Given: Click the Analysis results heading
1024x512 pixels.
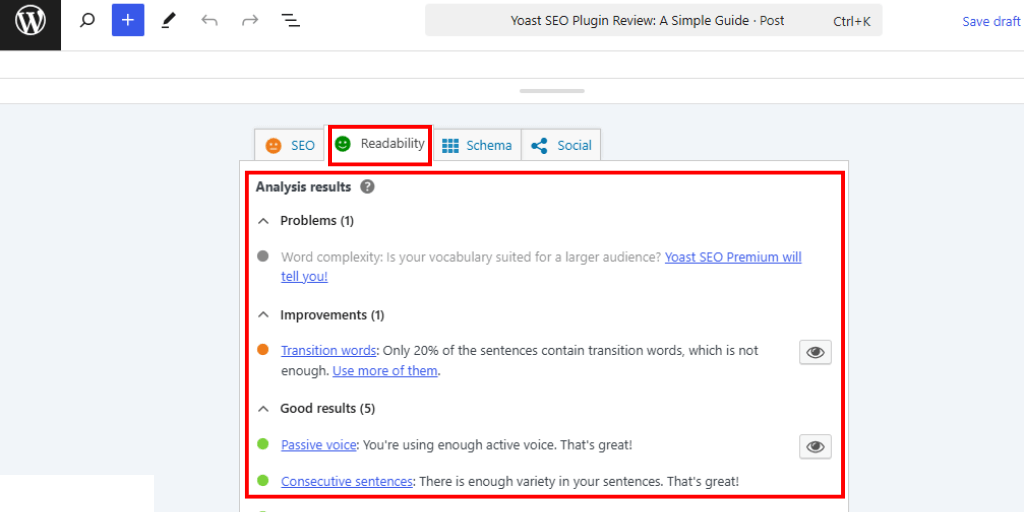Looking at the screenshot, I should pos(303,187).
